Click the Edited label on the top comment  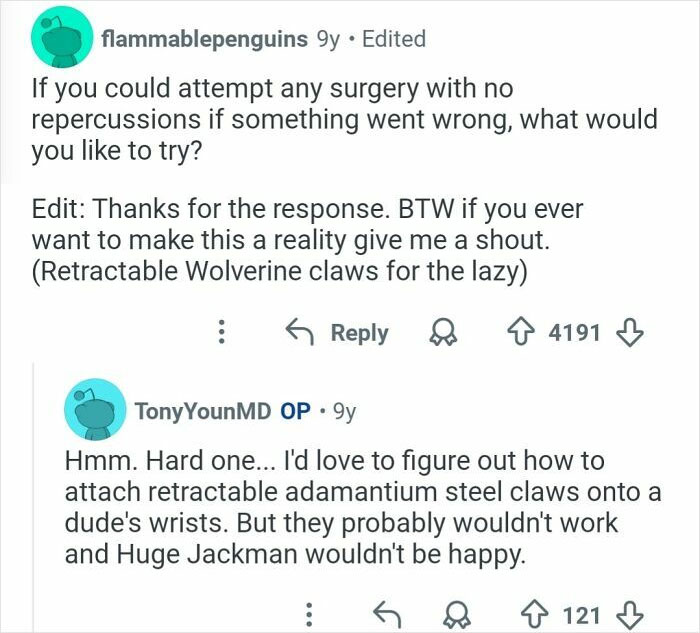point(393,39)
